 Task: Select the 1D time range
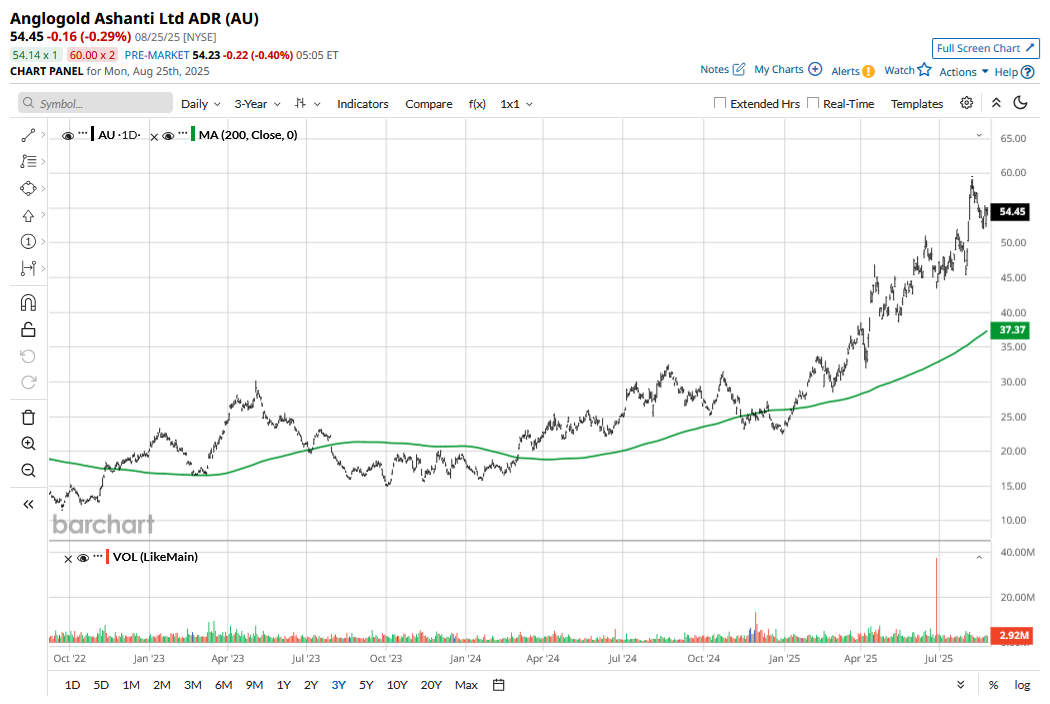[72, 685]
